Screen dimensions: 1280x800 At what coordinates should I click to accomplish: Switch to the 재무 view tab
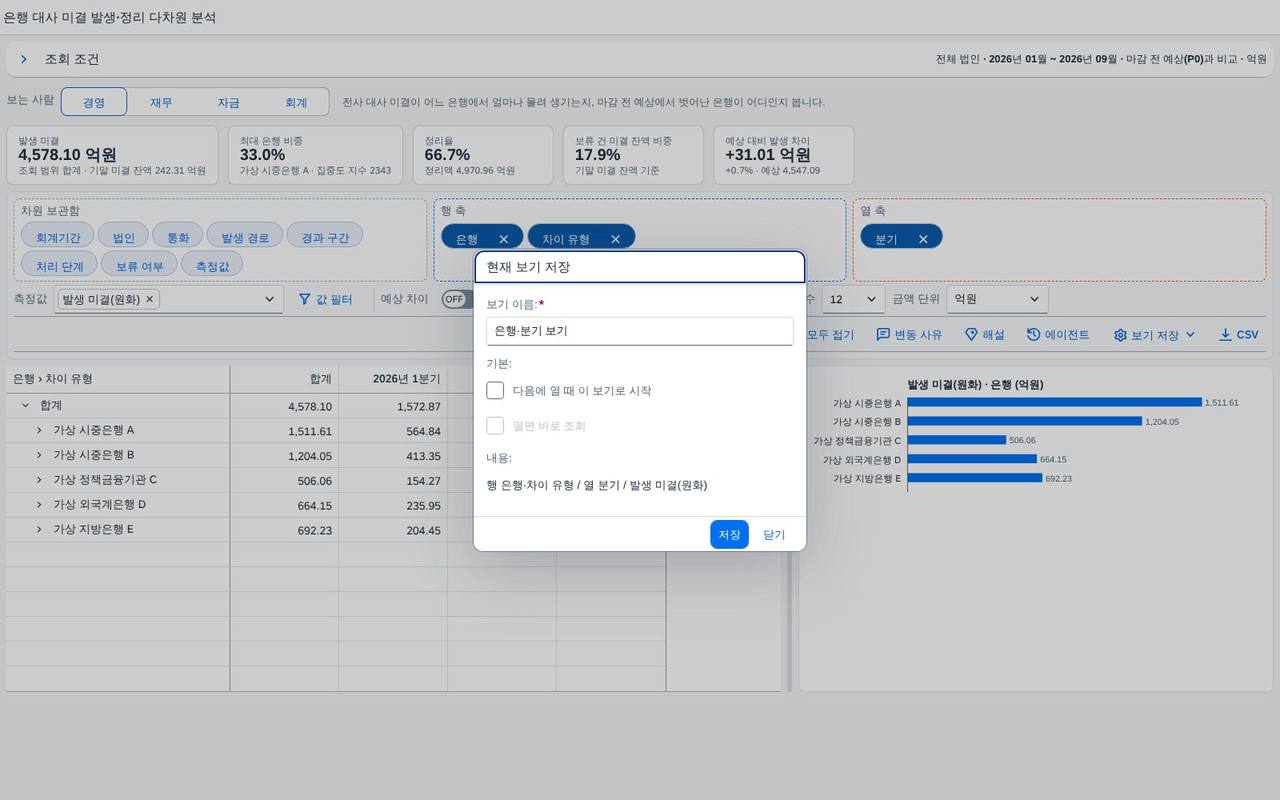[161, 102]
